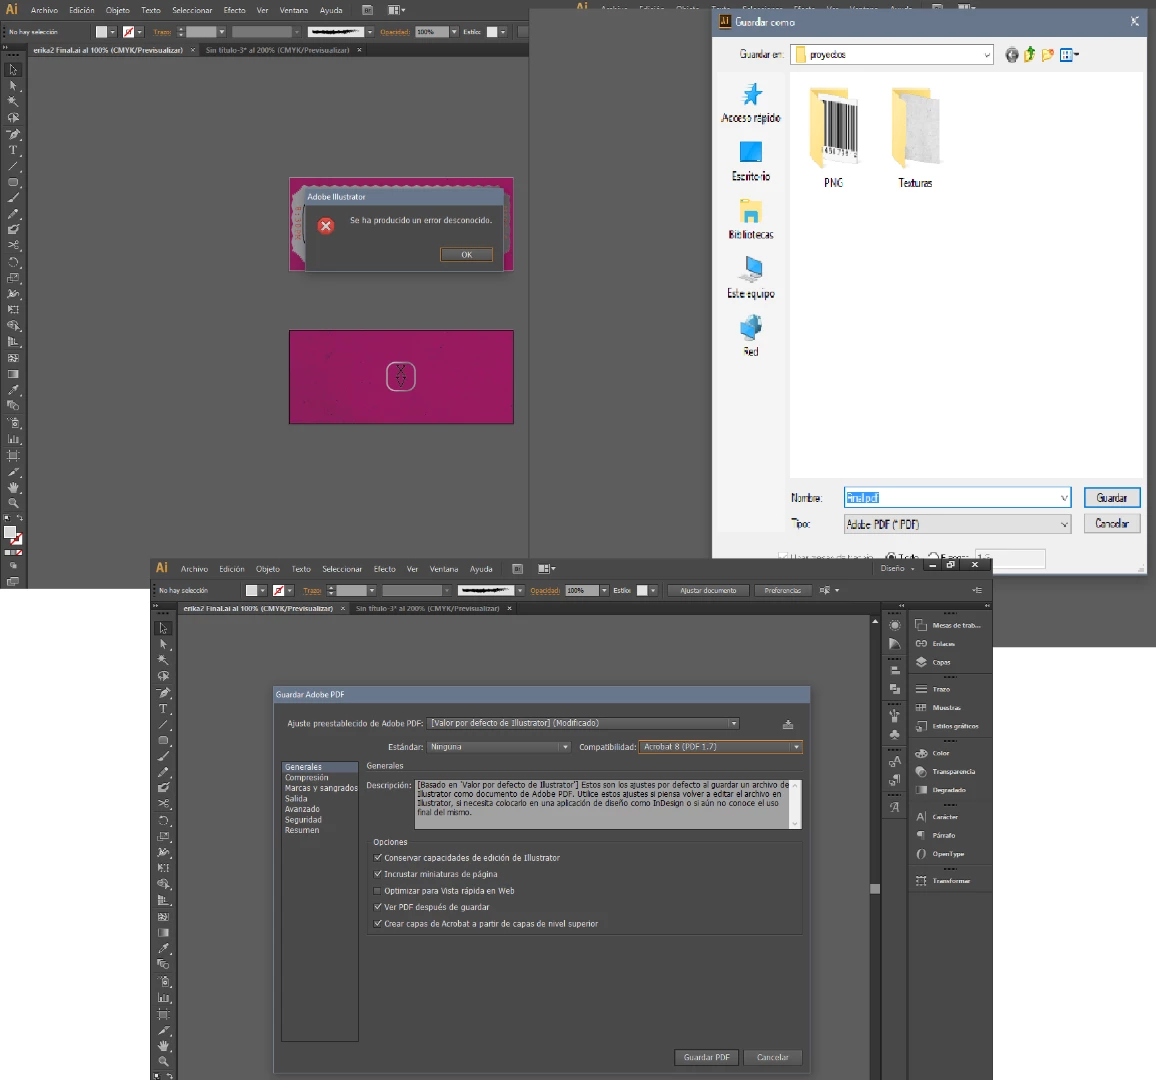1156x1080 pixels.
Task: Click Cancelar in Guardar Adobe PDF dialog
Action: click(773, 1057)
